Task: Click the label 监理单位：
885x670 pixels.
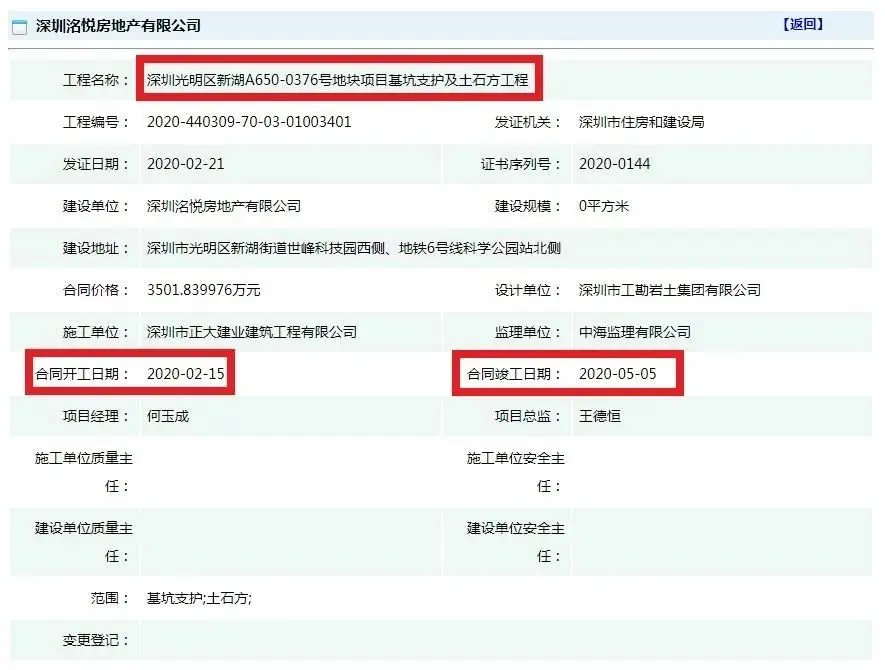Action: click(x=528, y=332)
